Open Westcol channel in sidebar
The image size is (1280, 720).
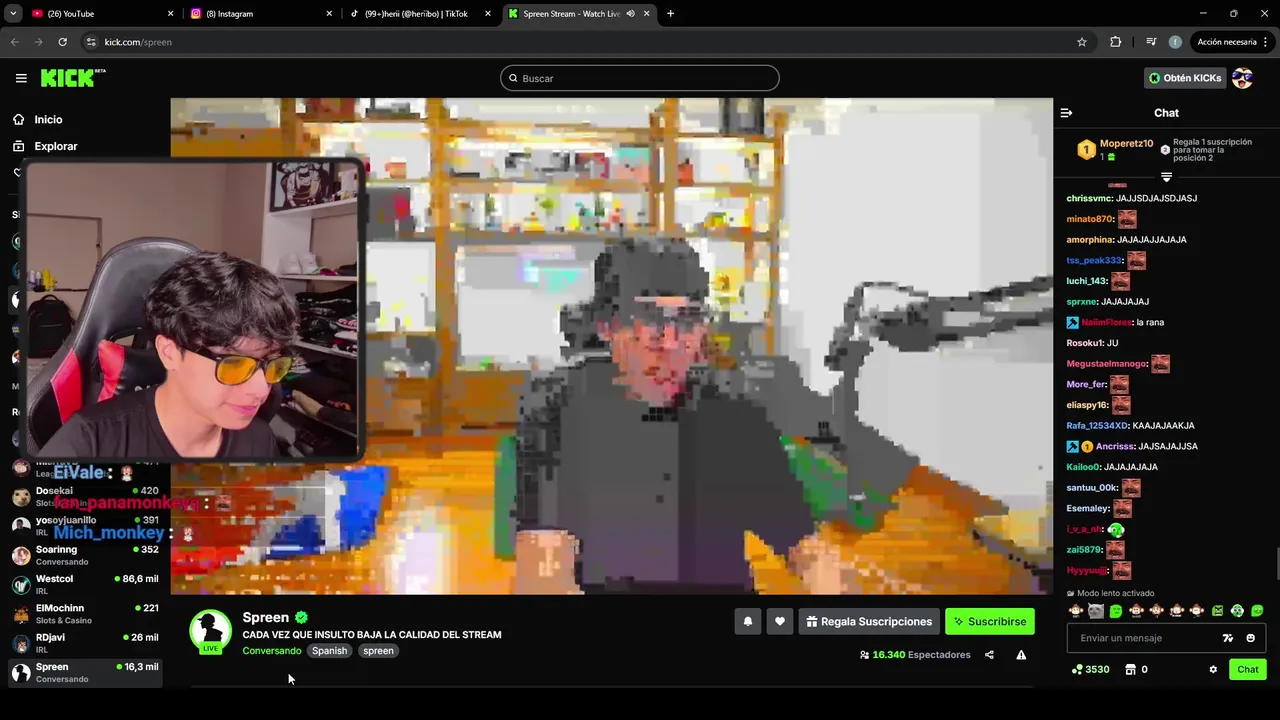pyautogui.click(x=85, y=584)
